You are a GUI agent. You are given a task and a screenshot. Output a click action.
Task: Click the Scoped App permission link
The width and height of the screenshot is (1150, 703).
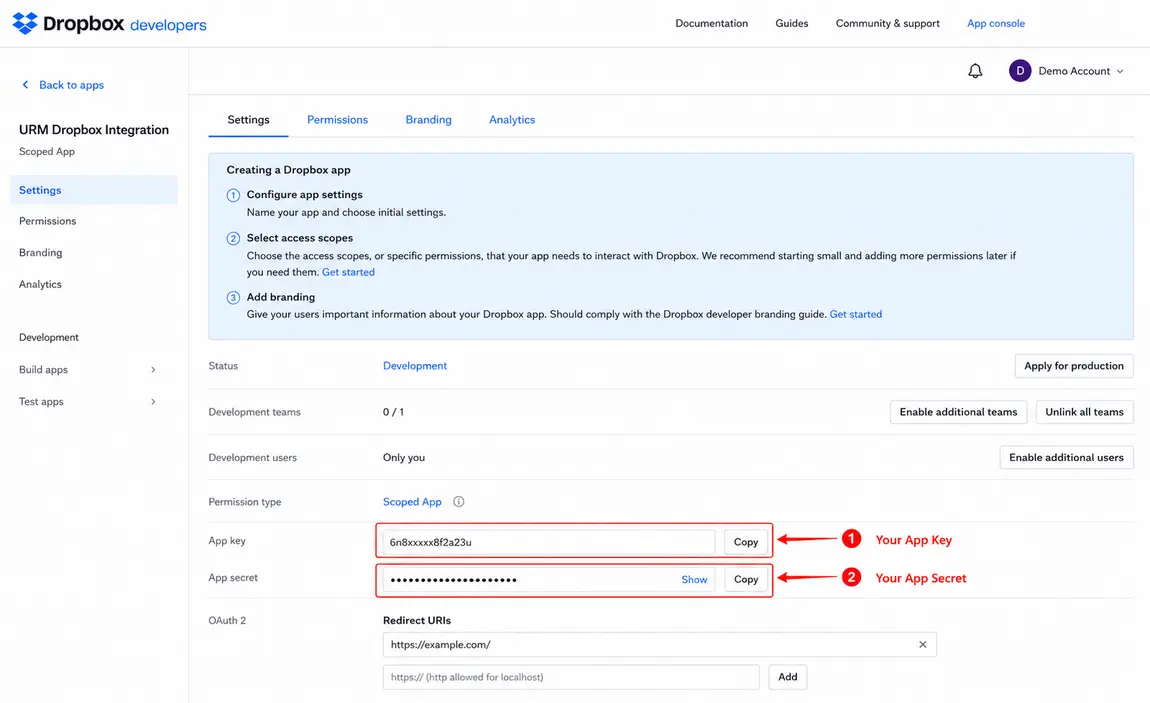412,502
